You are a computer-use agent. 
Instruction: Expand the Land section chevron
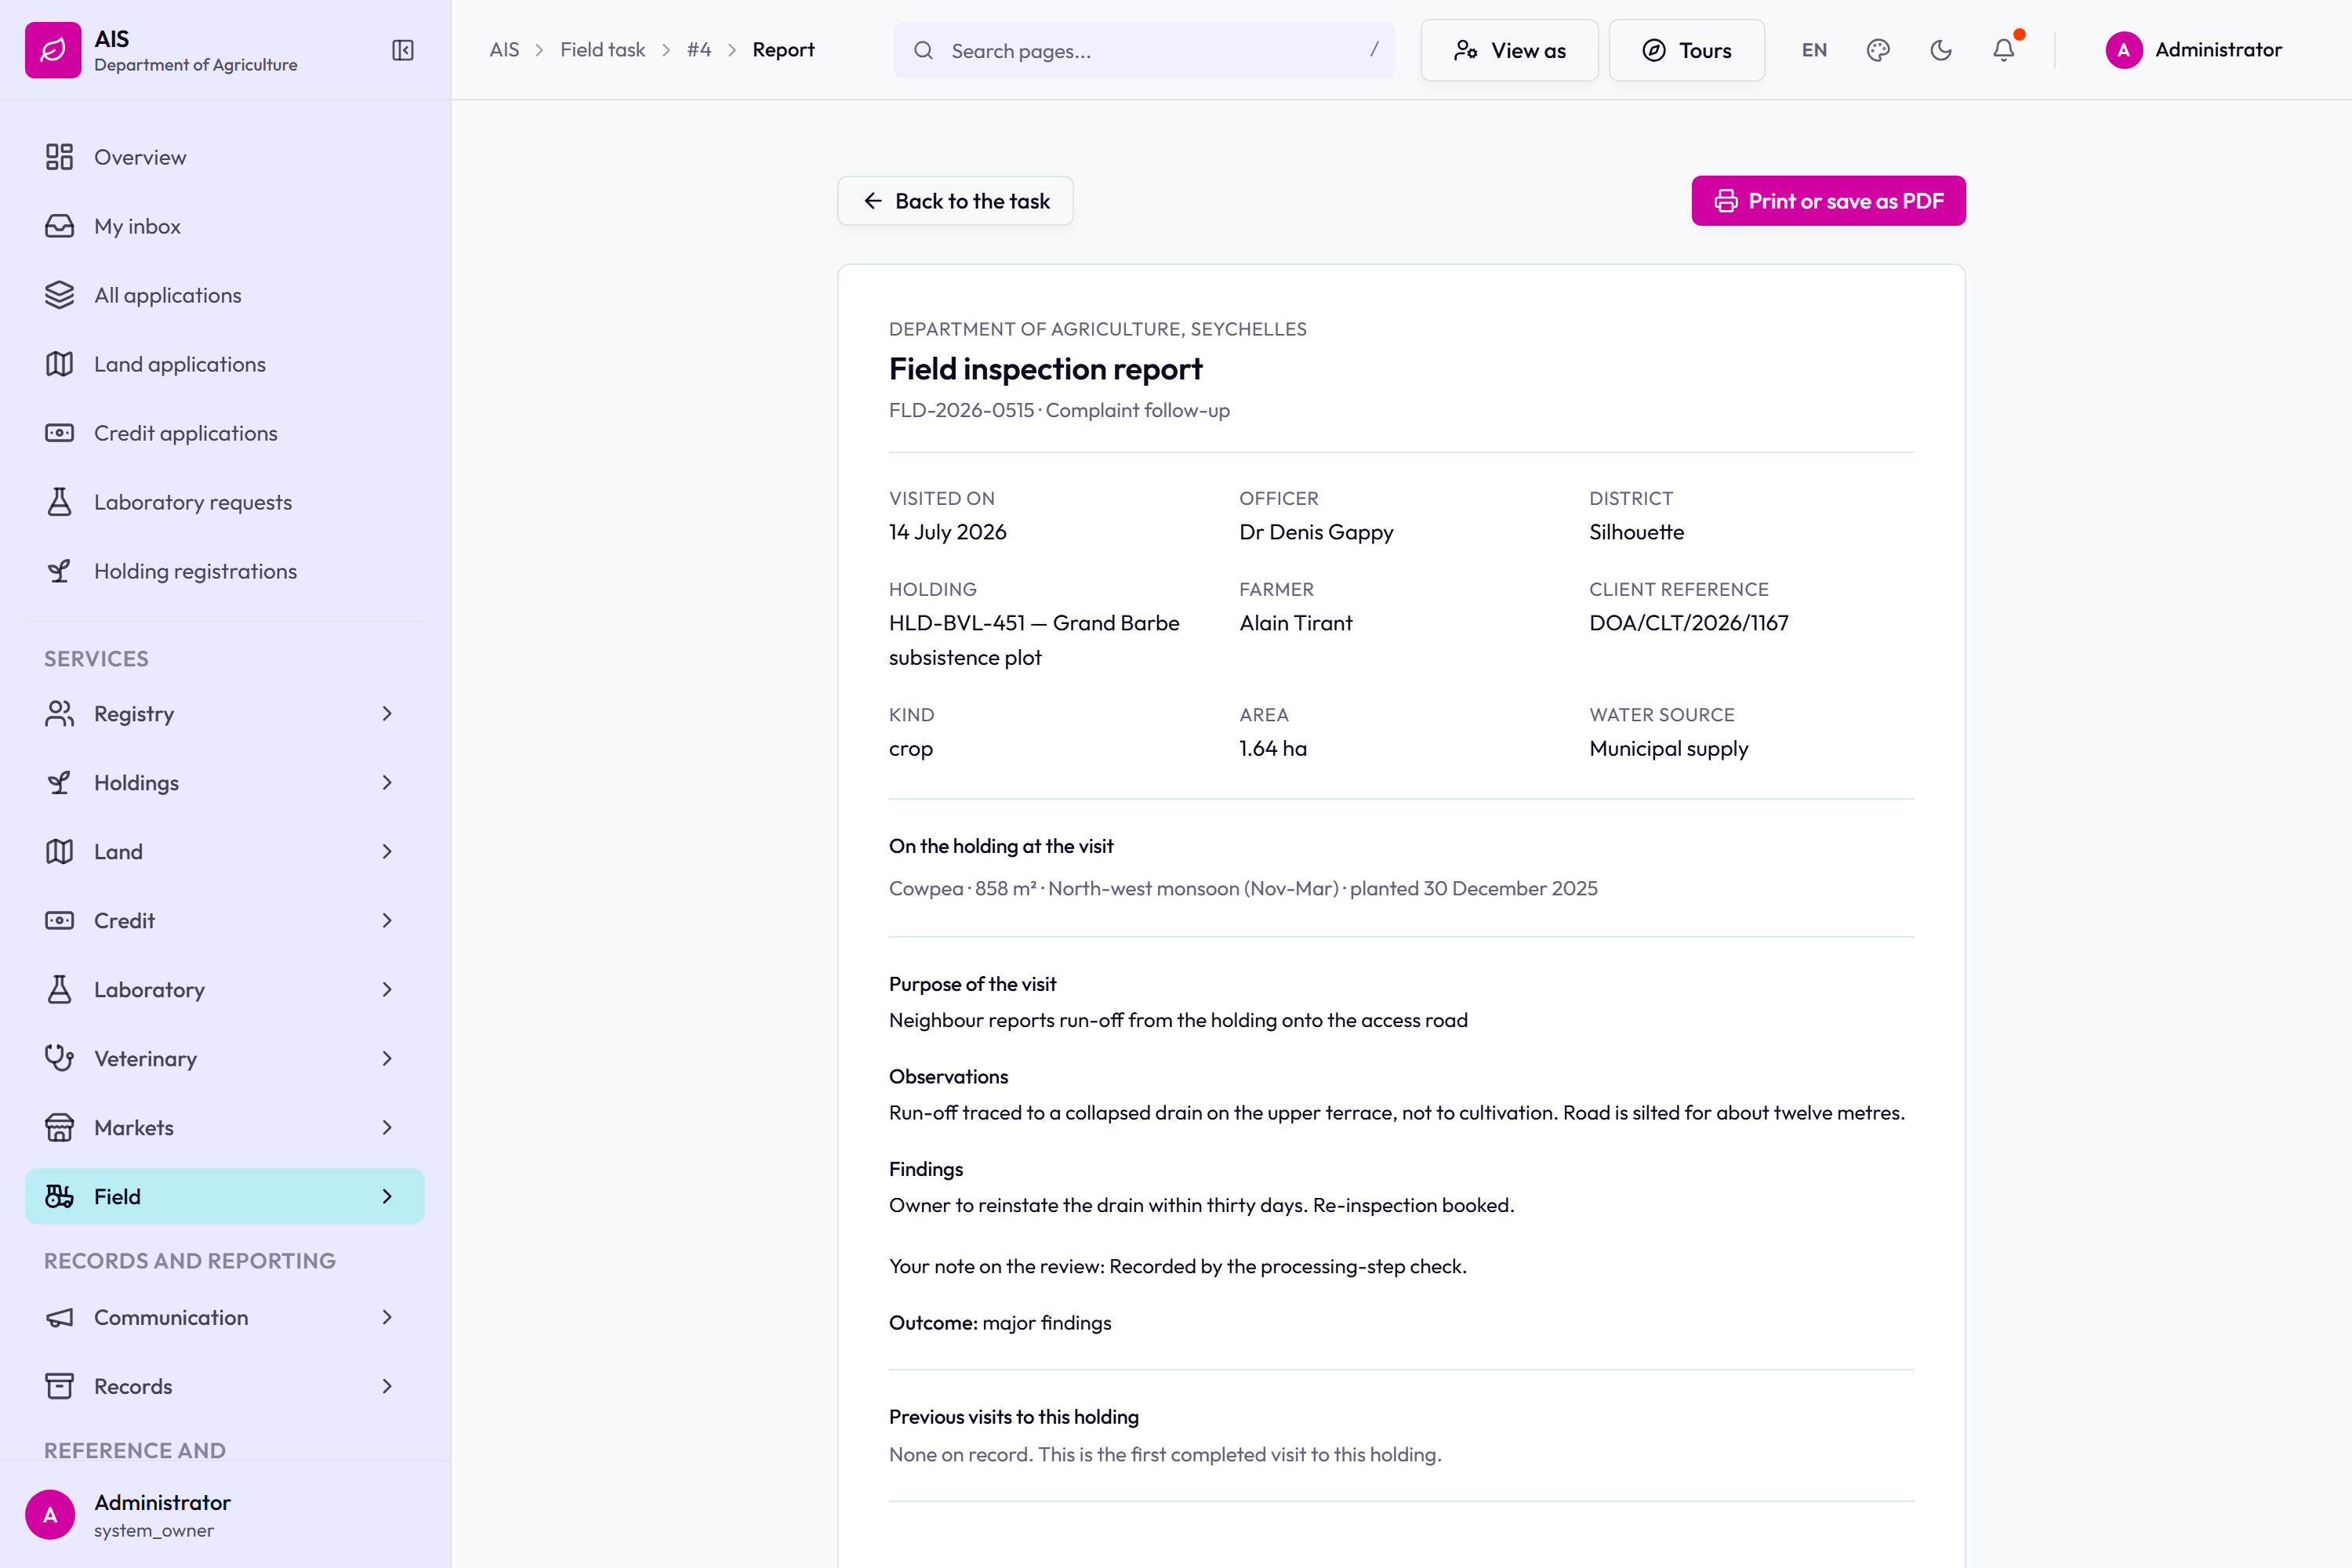pos(387,852)
